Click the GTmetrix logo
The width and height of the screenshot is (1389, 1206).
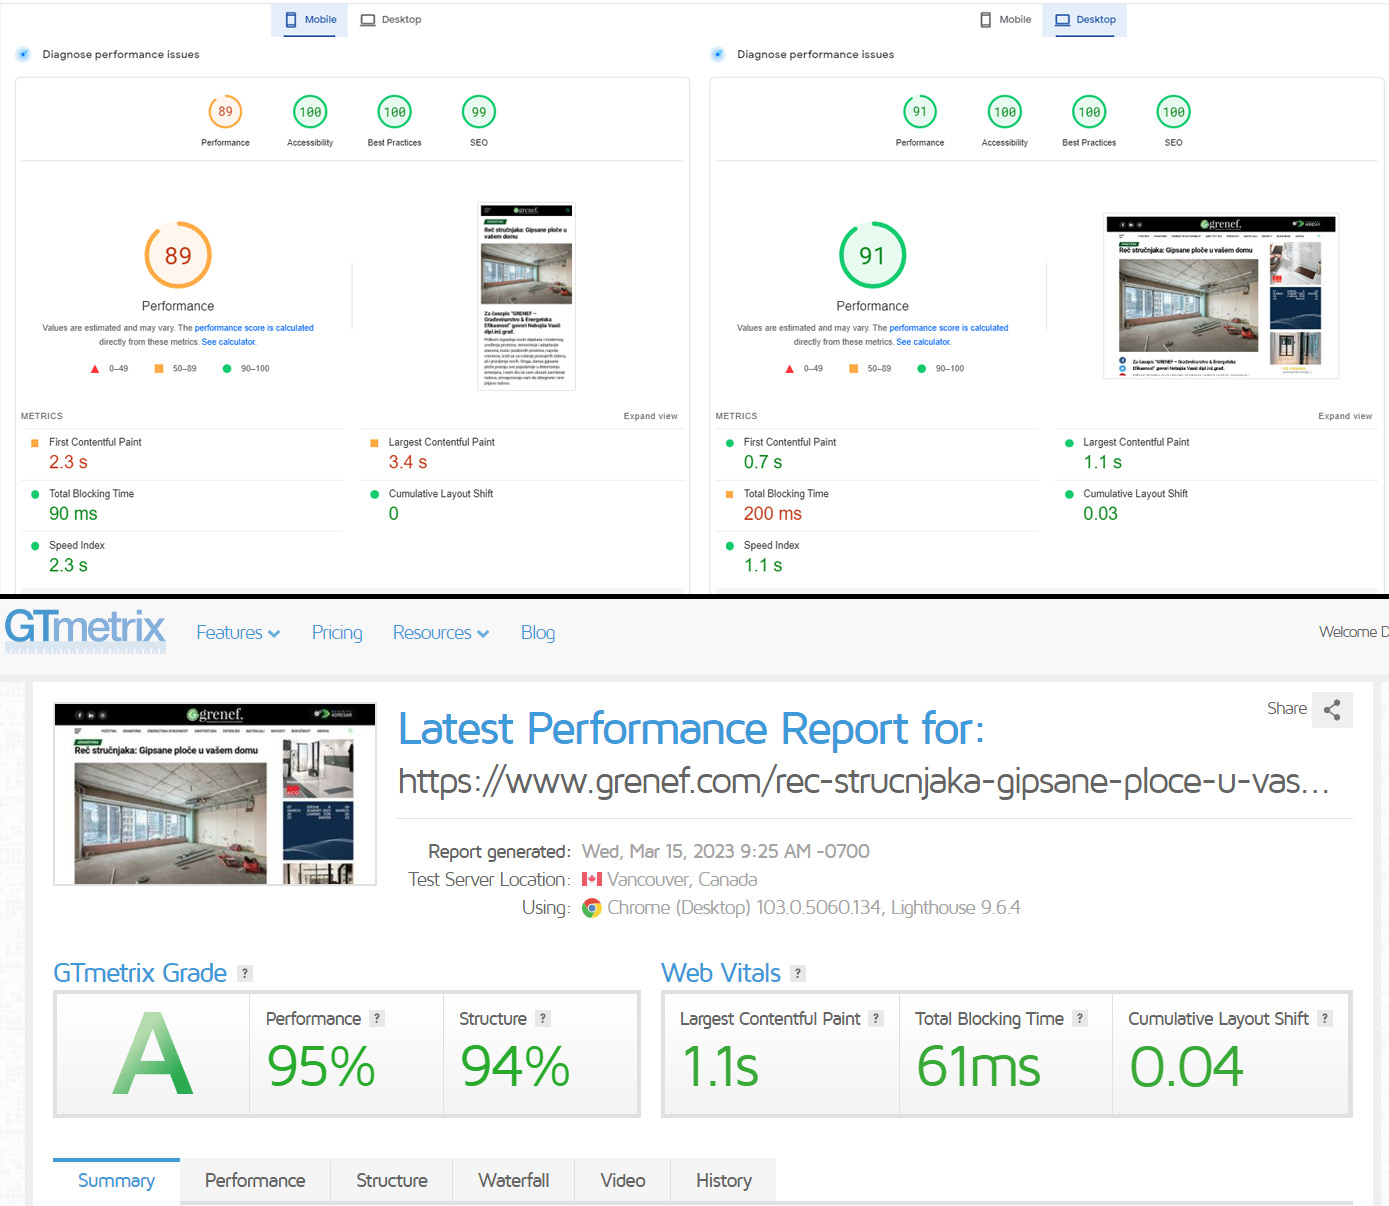[85, 629]
